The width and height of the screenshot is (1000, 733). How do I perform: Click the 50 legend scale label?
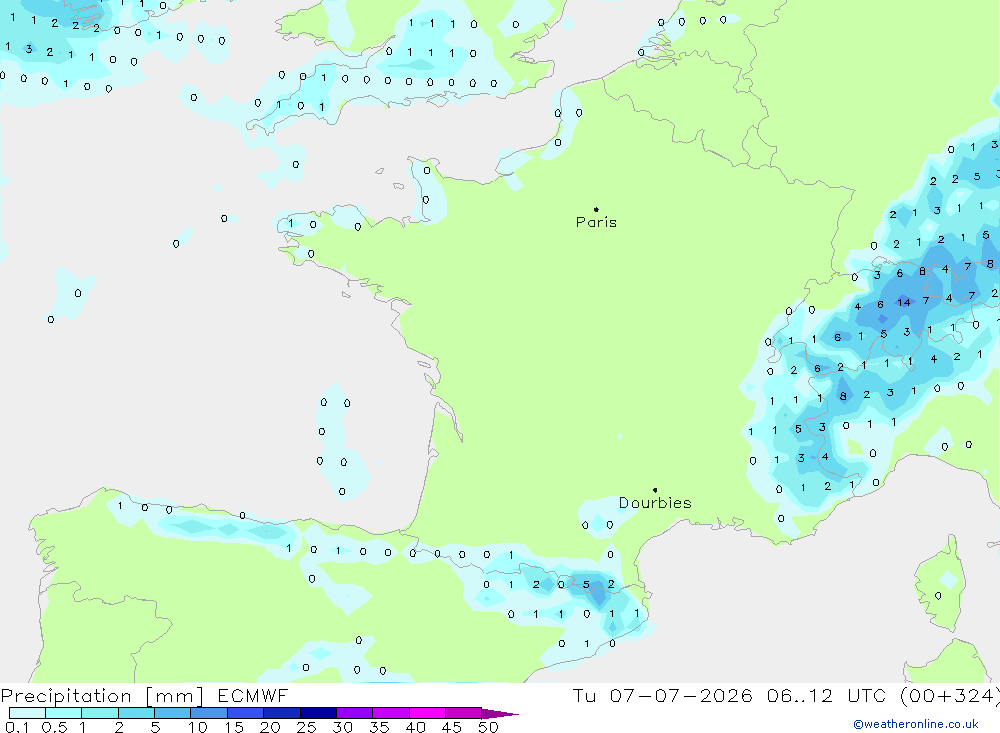pyautogui.click(x=488, y=727)
